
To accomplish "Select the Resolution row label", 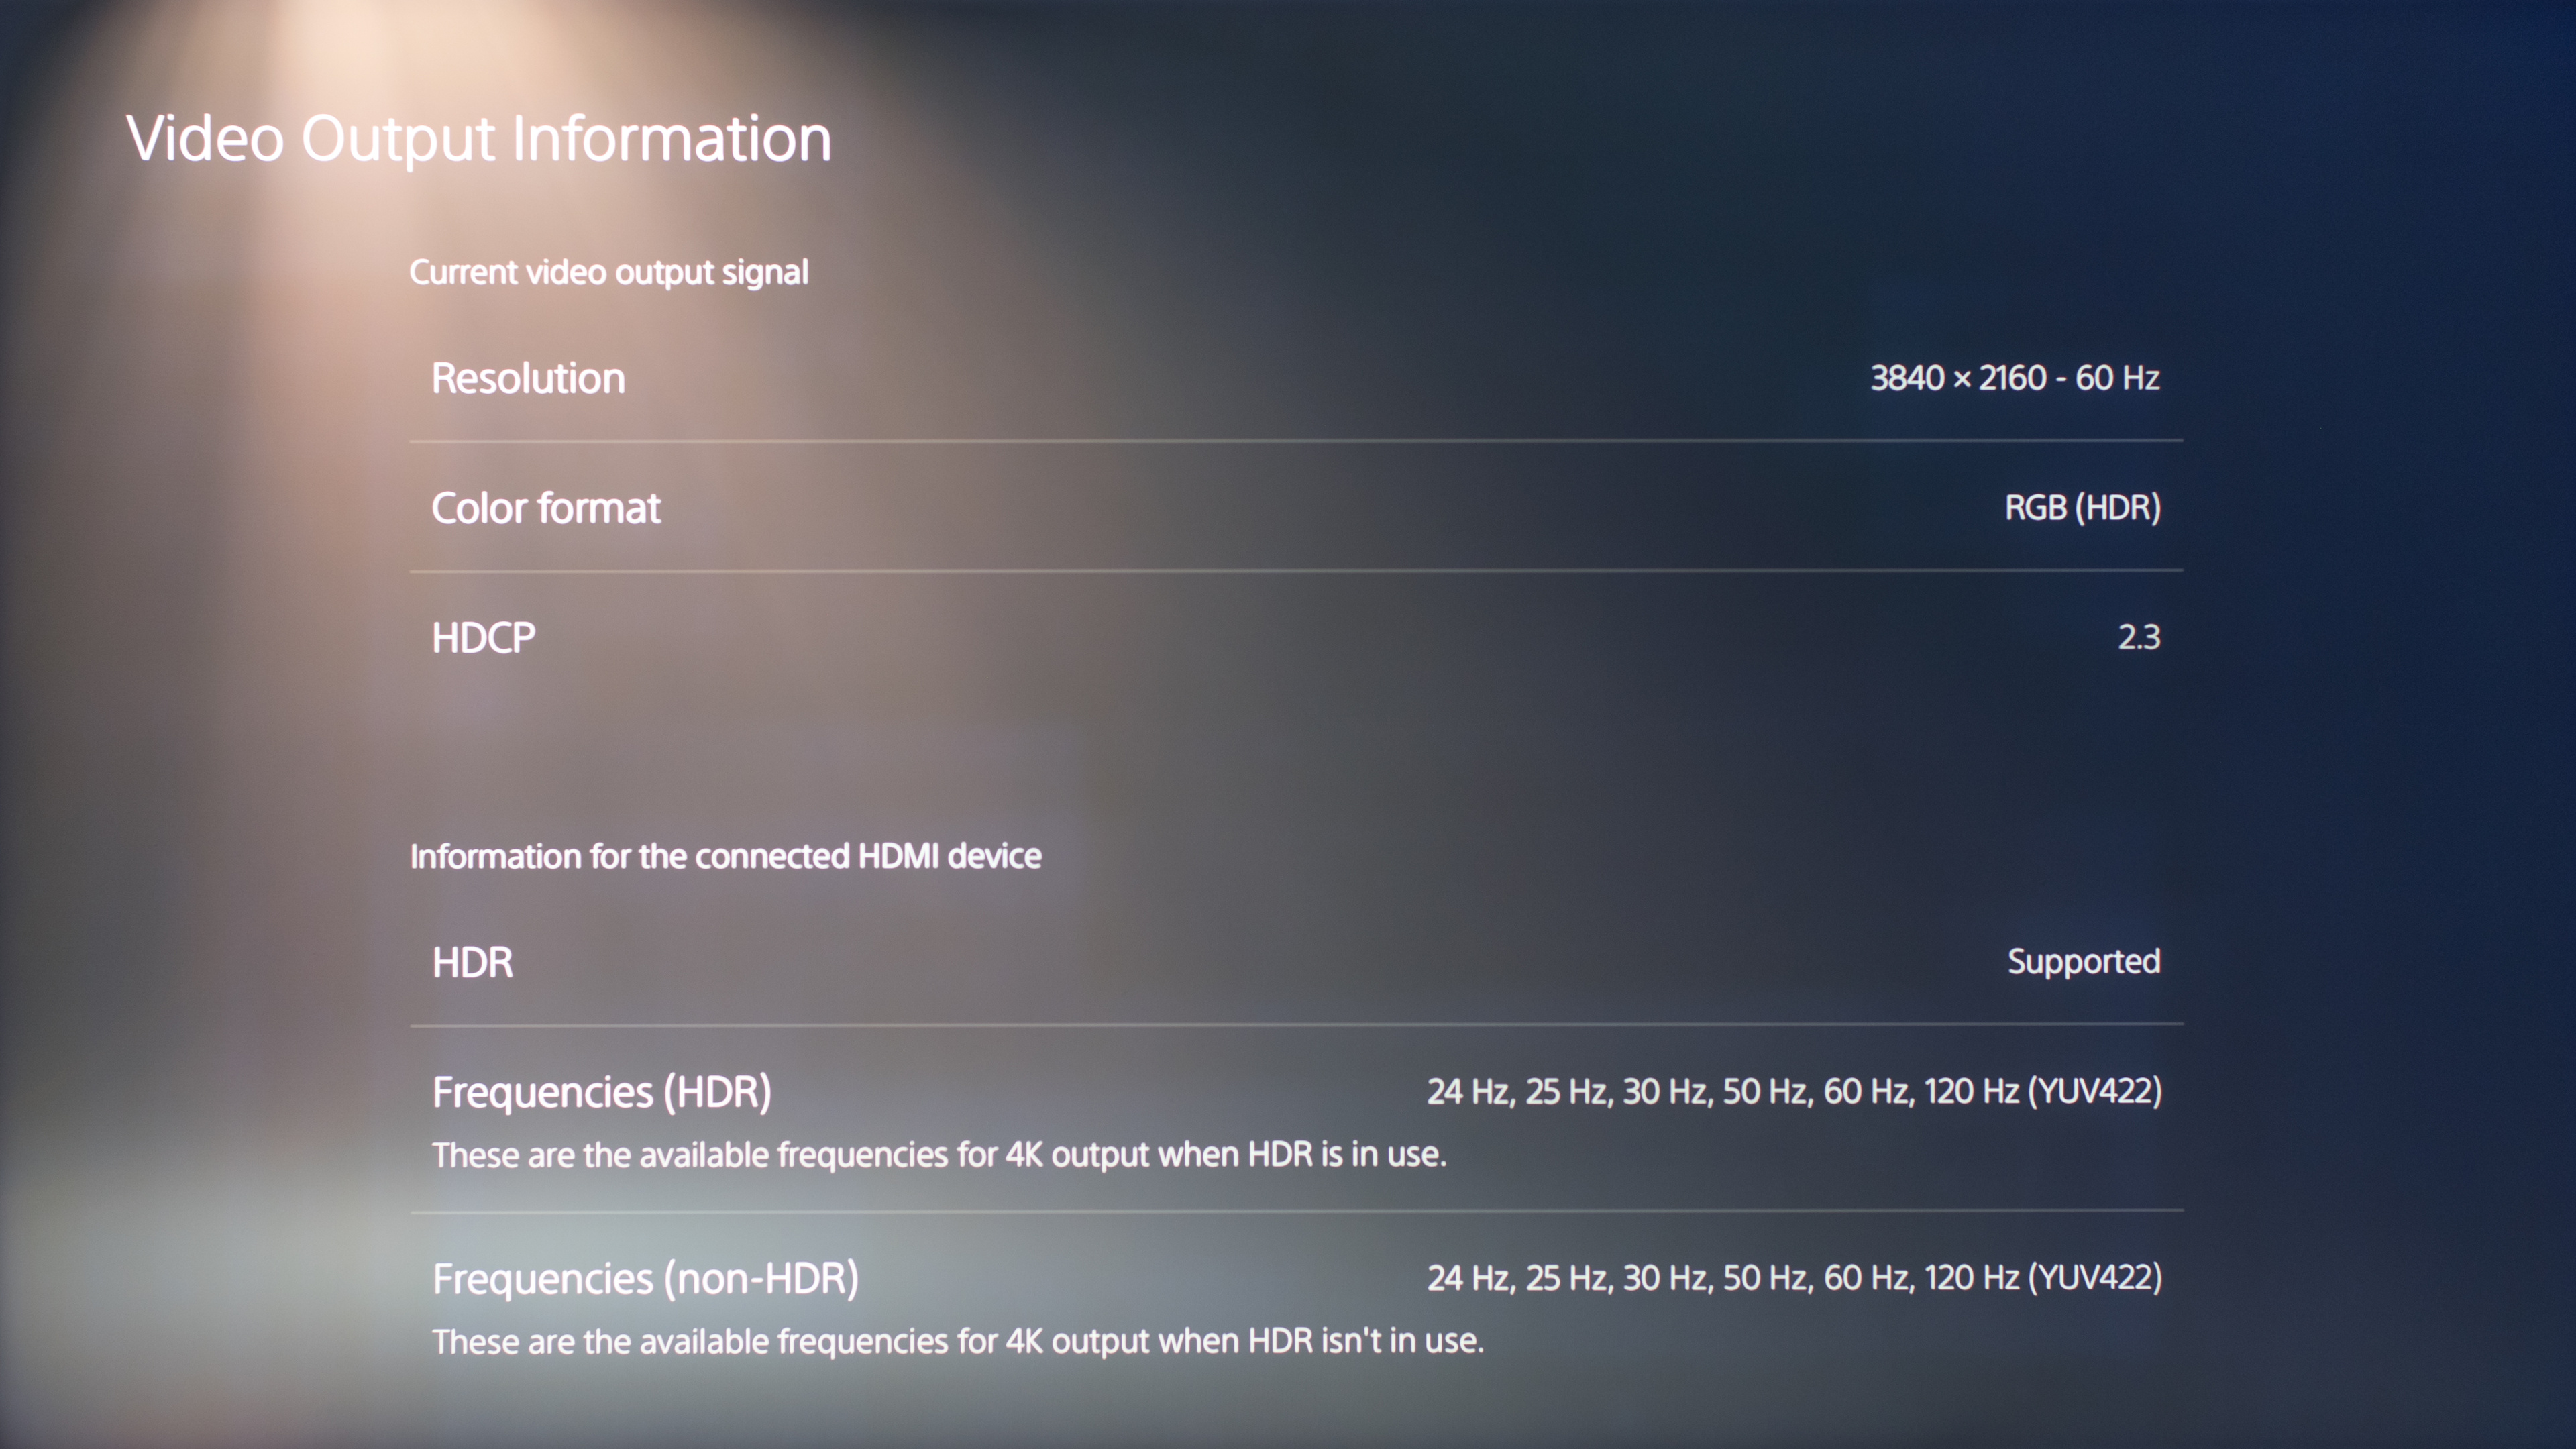I will [528, 378].
